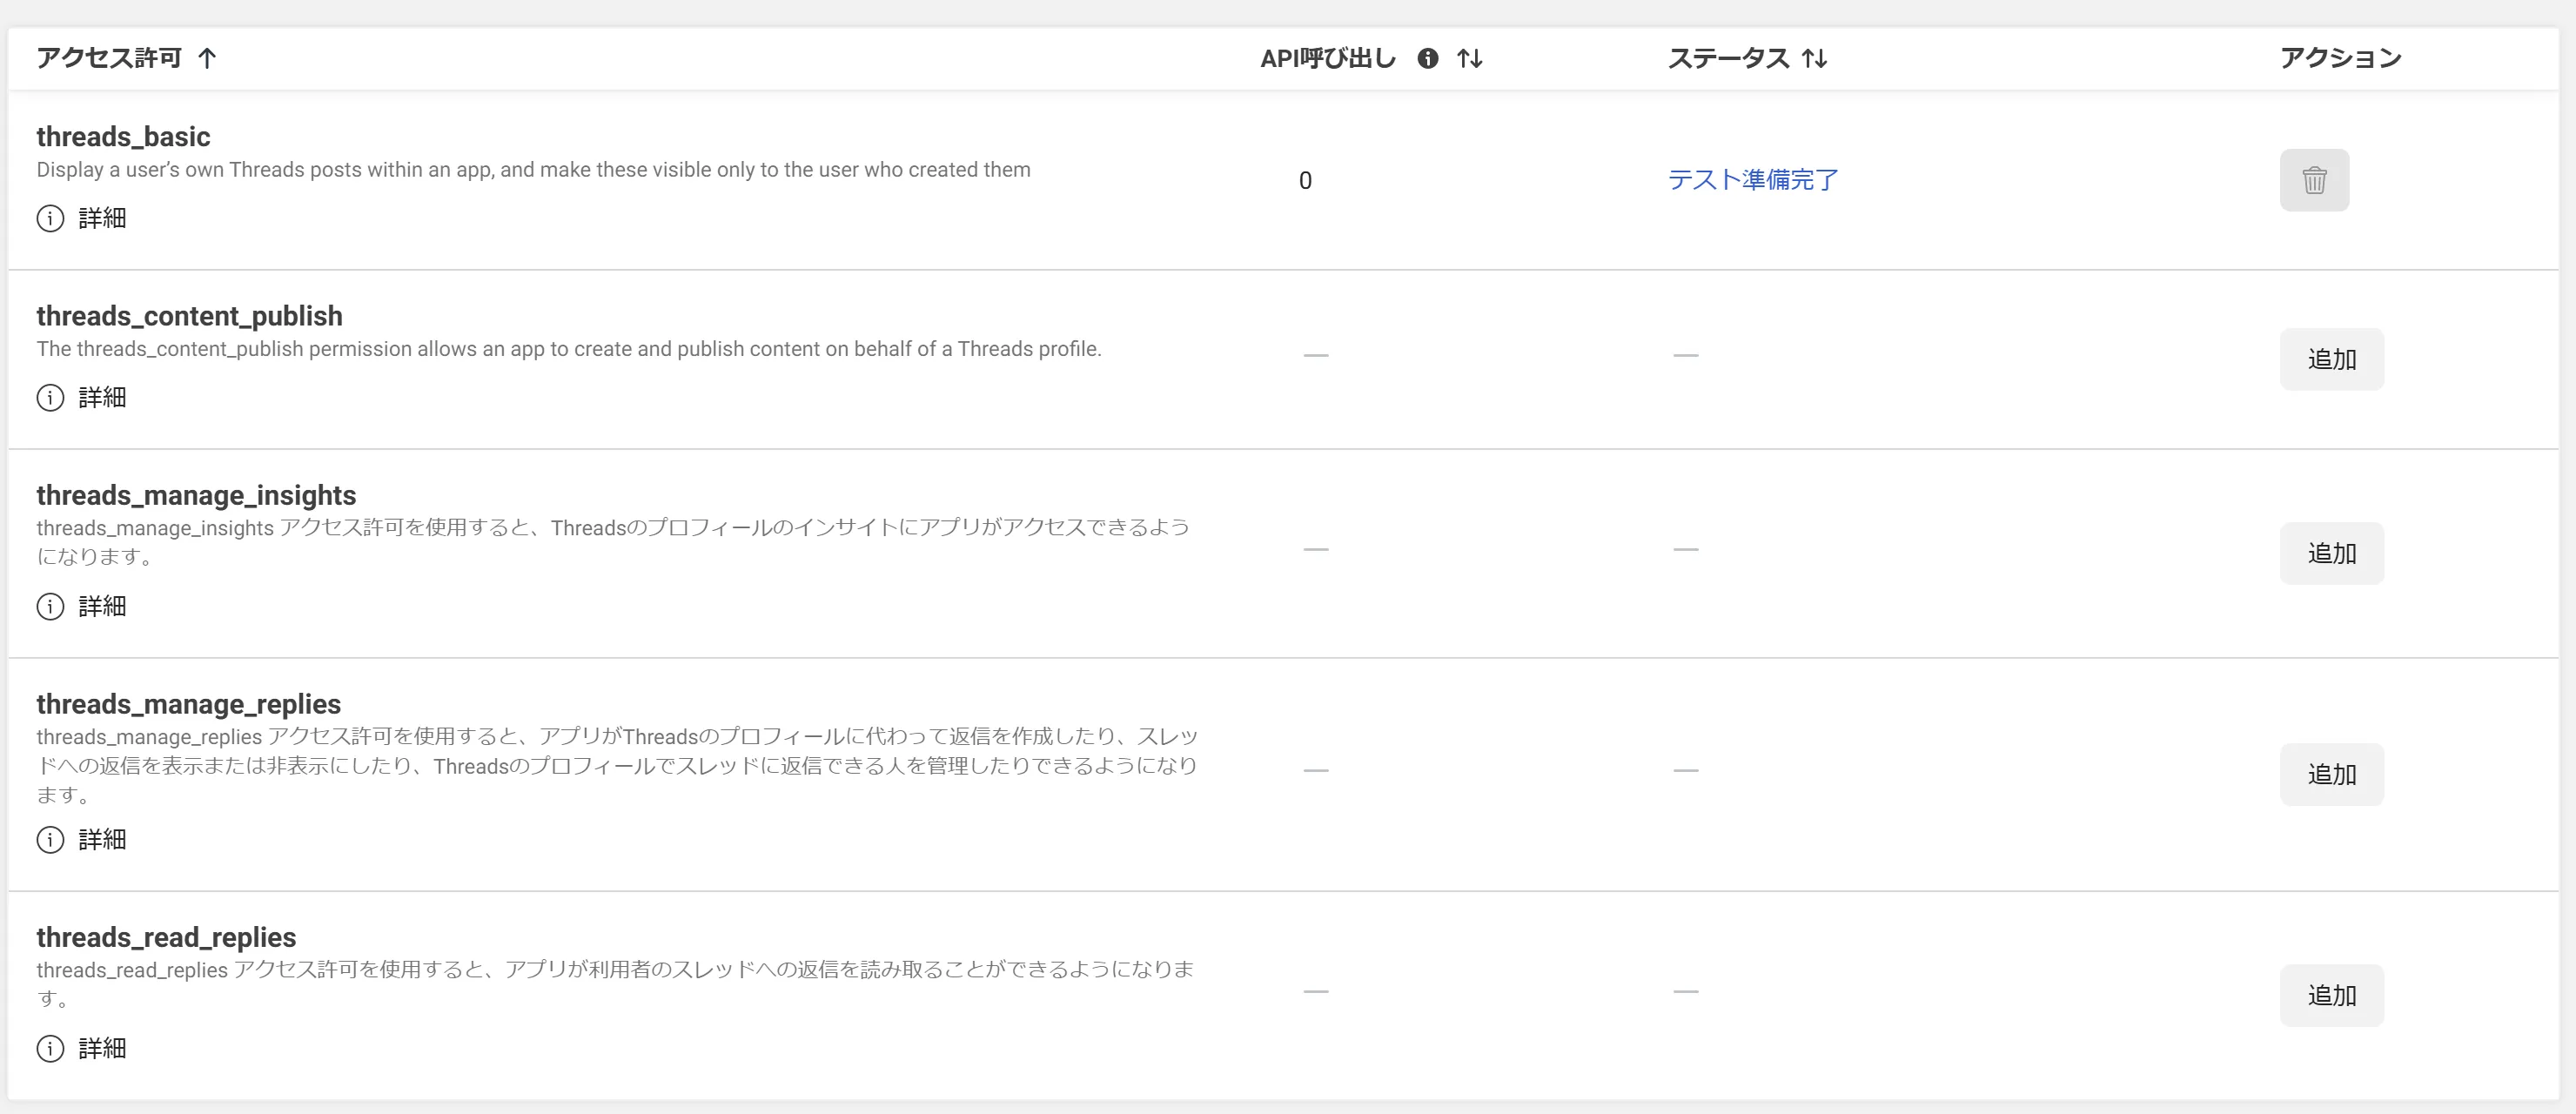The height and width of the screenshot is (1114, 2576).
Task: Add the threads_read_replies permission
Action: coord(2331,995)
